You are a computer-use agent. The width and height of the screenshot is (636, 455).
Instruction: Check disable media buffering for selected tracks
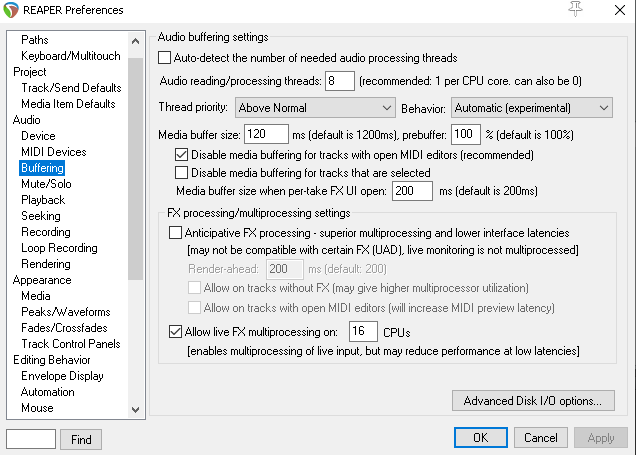[x=181, y=173]
